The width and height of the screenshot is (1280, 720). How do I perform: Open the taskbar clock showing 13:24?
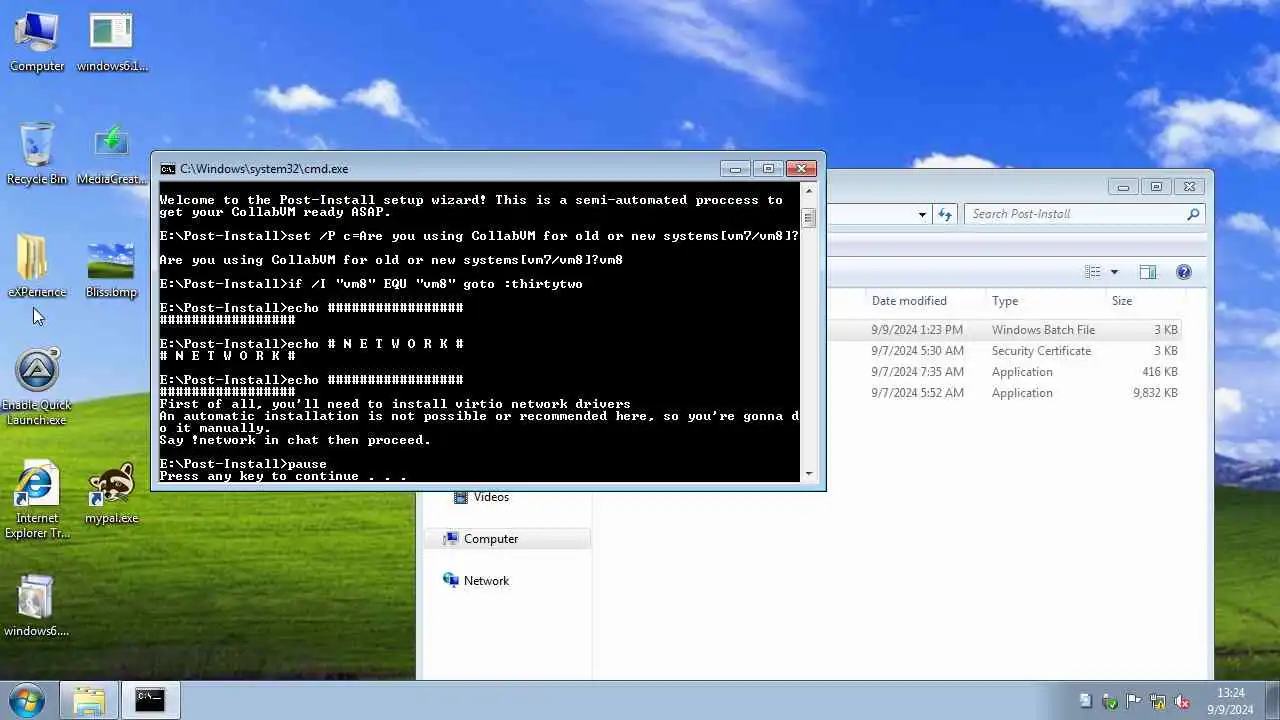click(x=1230, y=701)
